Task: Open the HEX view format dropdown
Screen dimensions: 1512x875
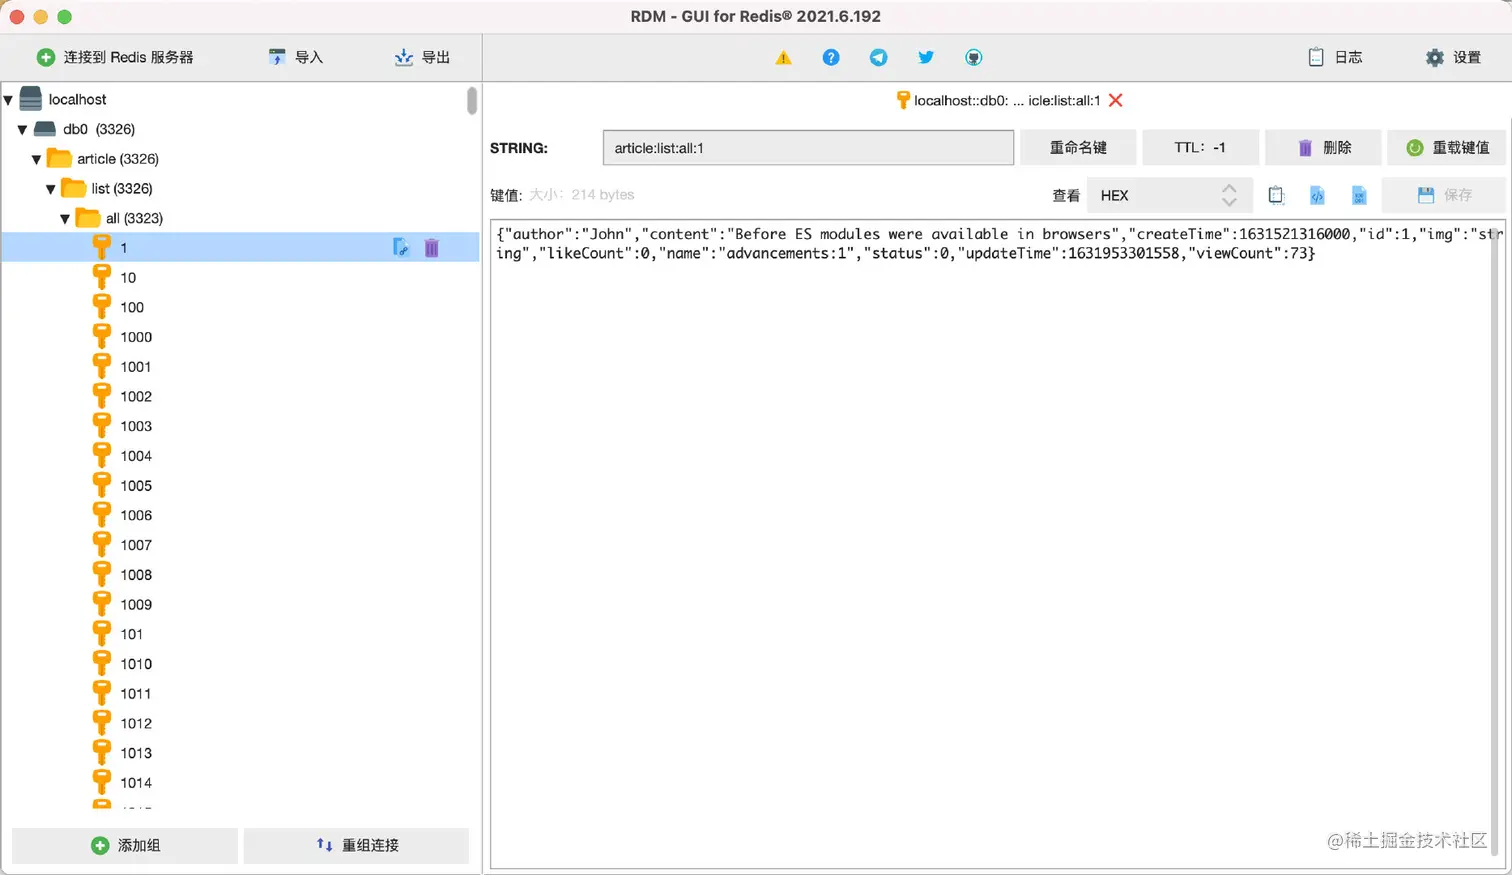Action: click(x=1169, y=196)
